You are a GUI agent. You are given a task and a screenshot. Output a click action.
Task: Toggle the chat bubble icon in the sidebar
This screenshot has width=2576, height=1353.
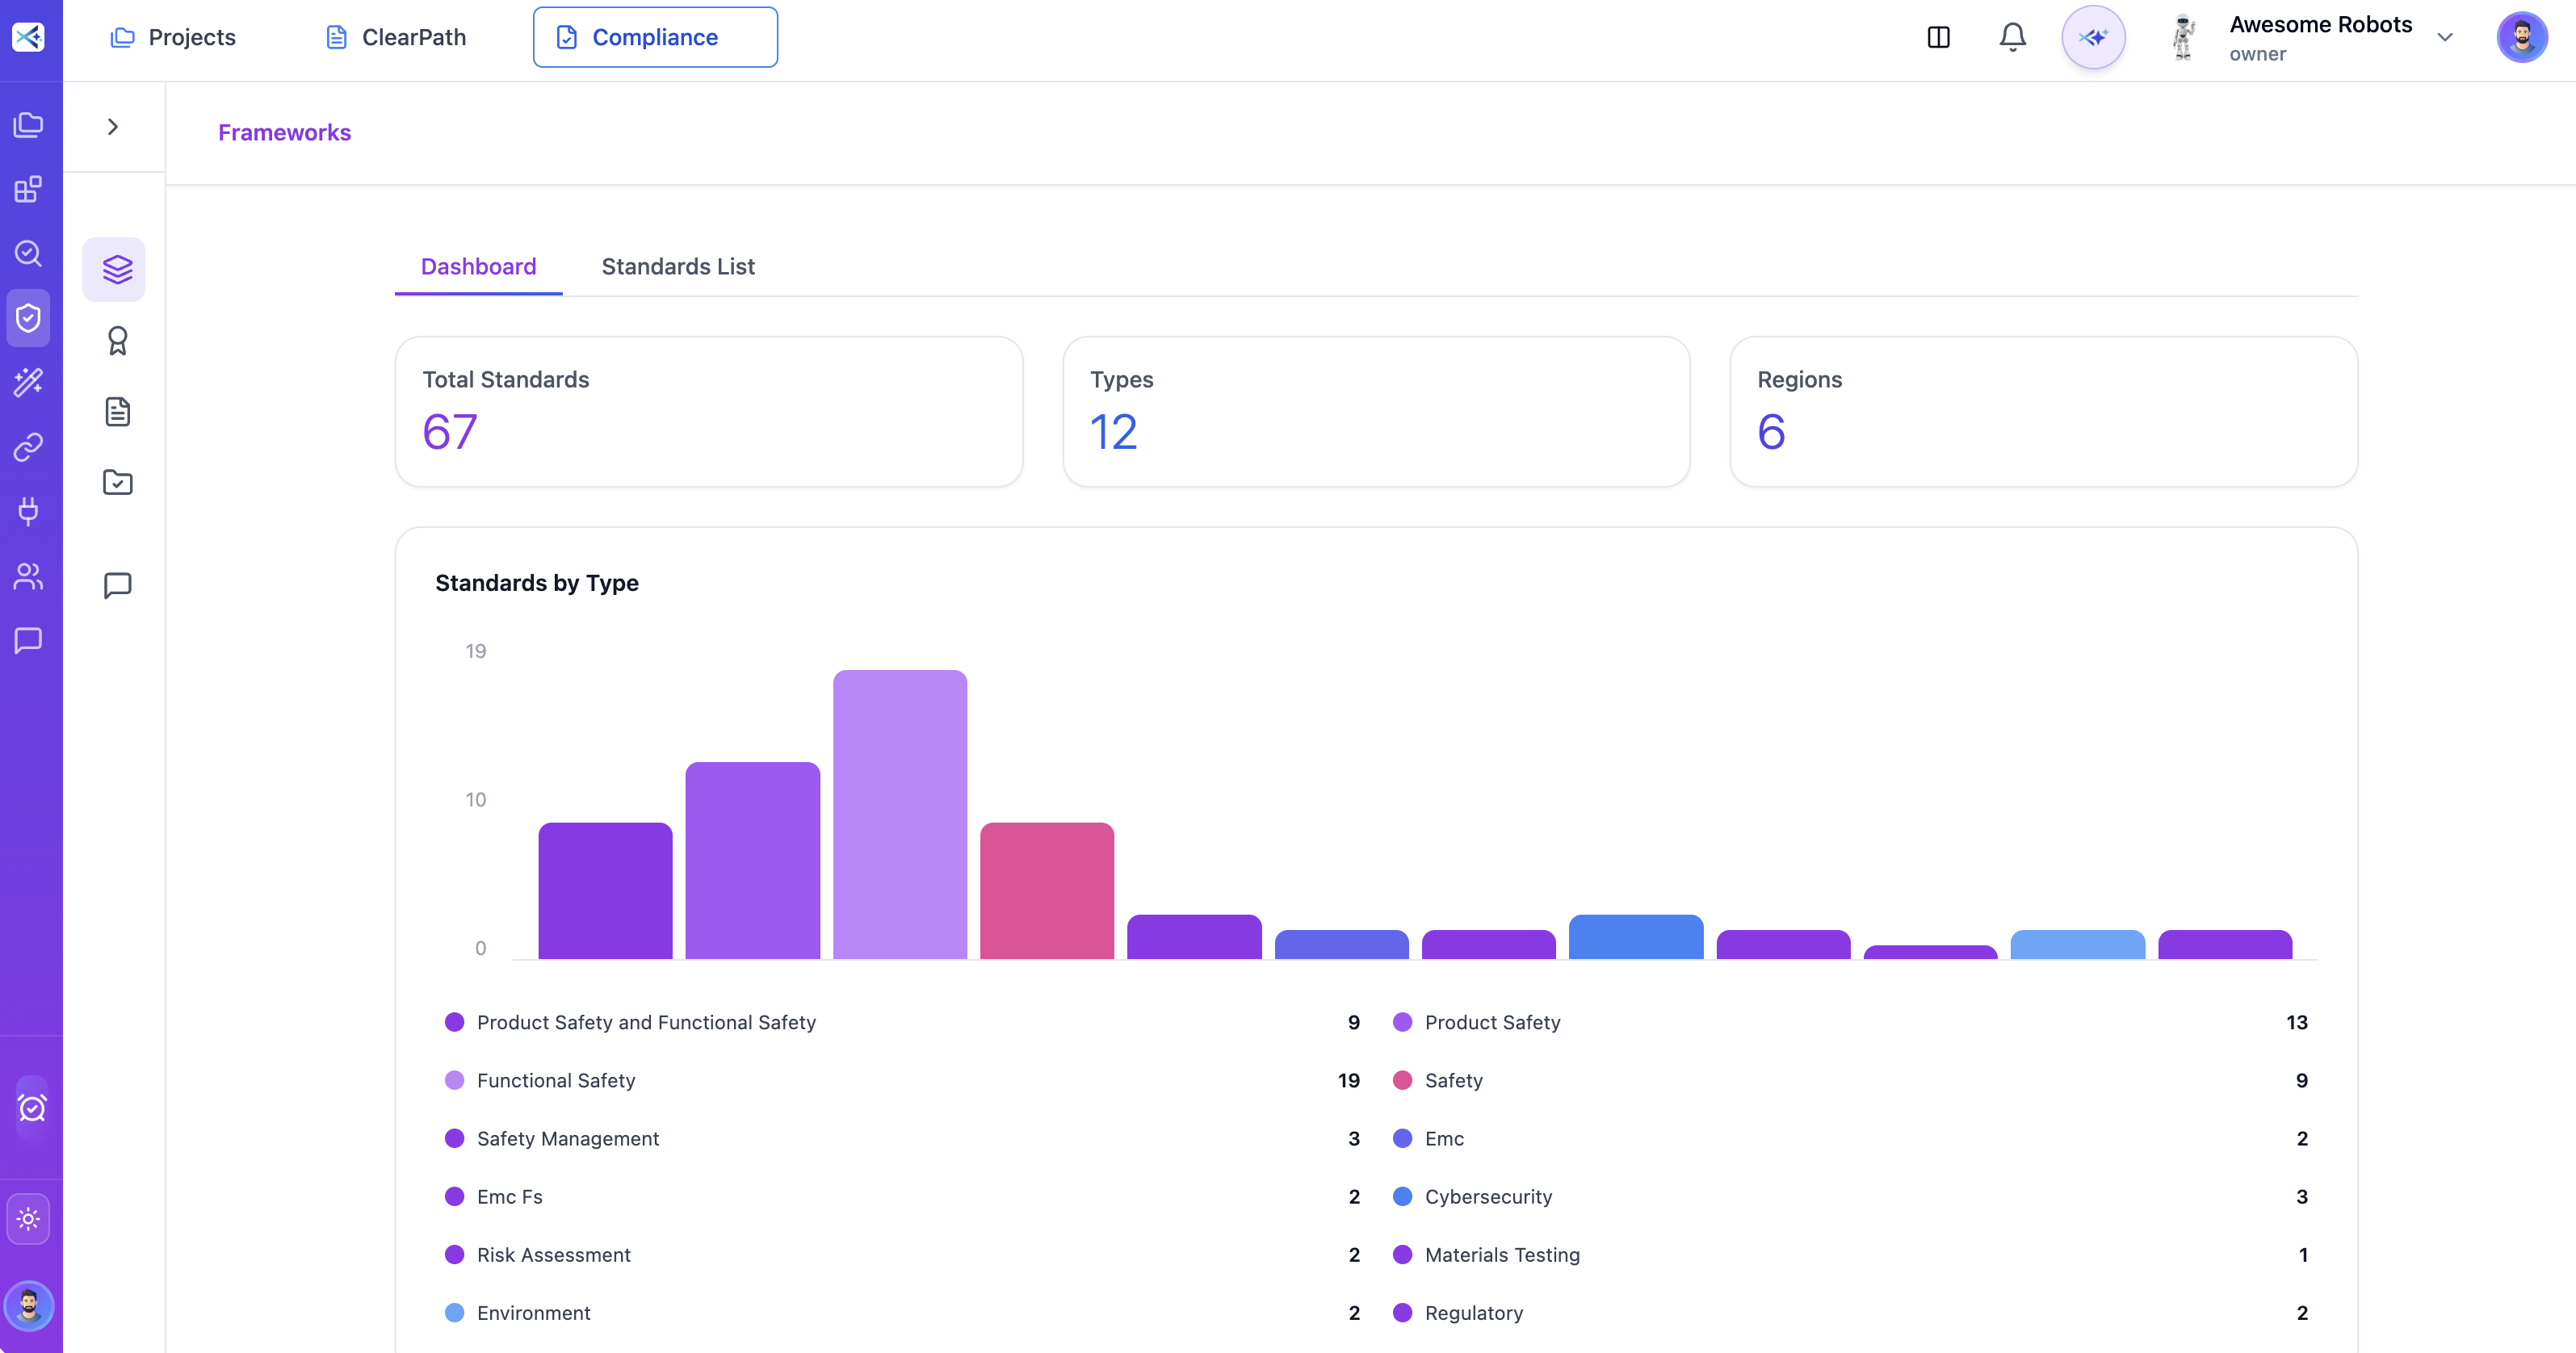click(x=28, y=641)
